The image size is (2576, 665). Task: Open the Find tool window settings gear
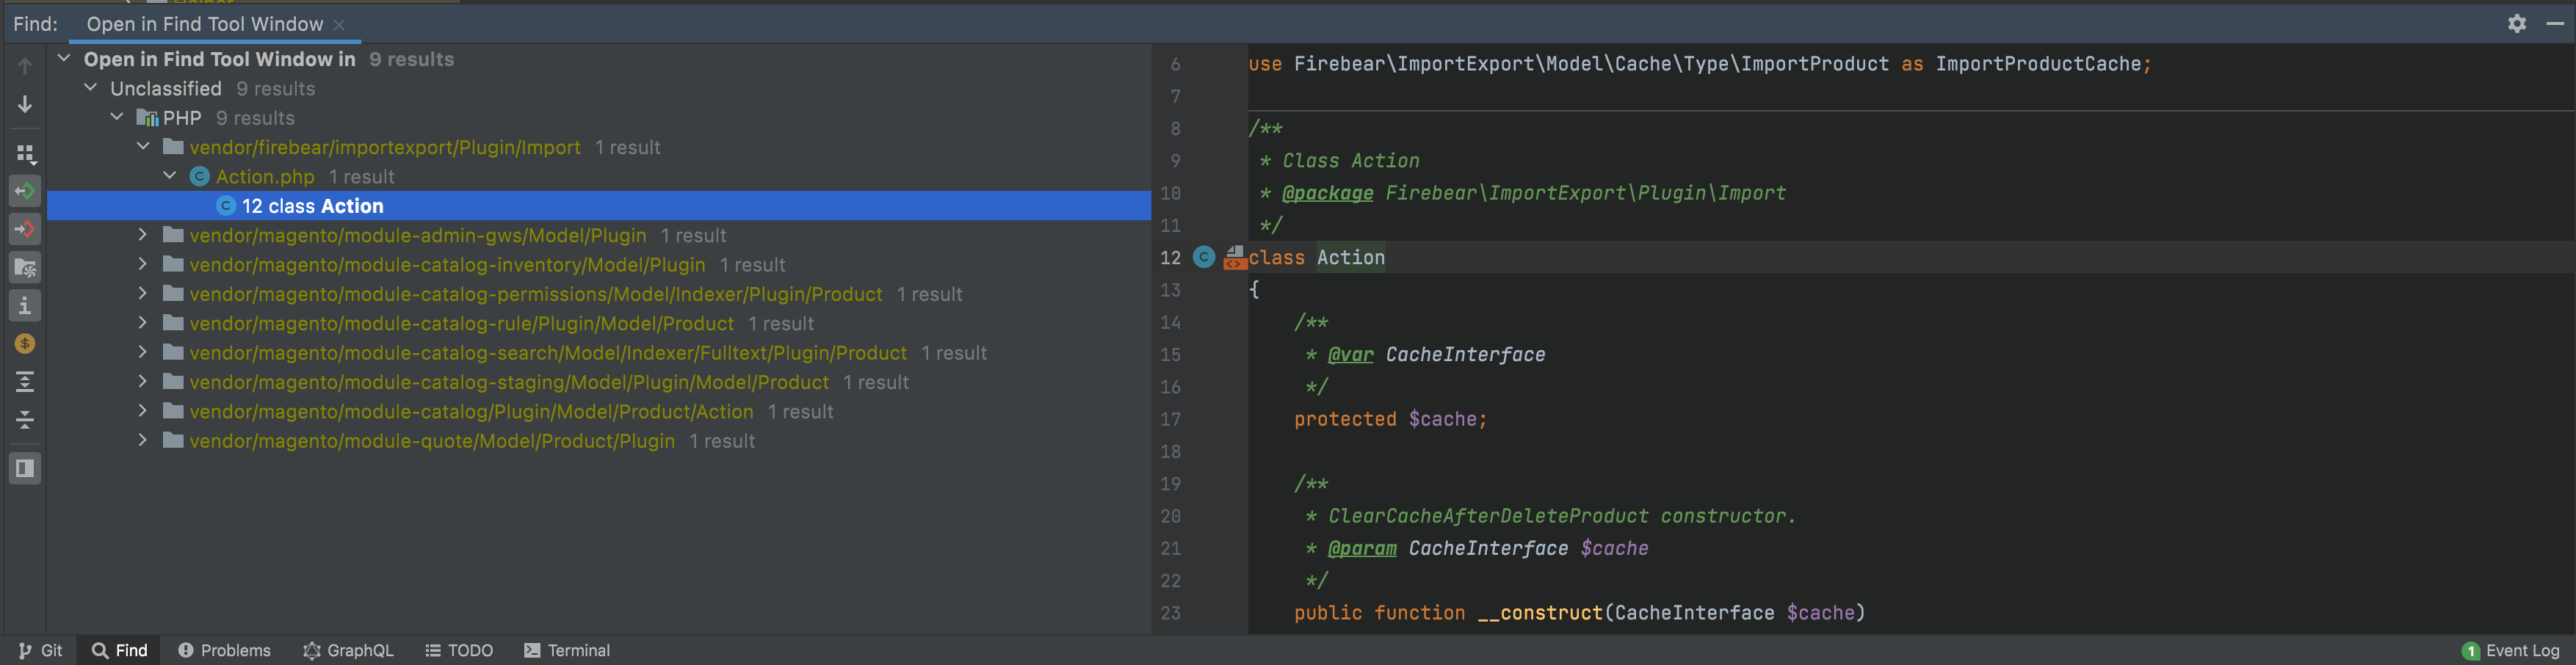click(2516, 23)
